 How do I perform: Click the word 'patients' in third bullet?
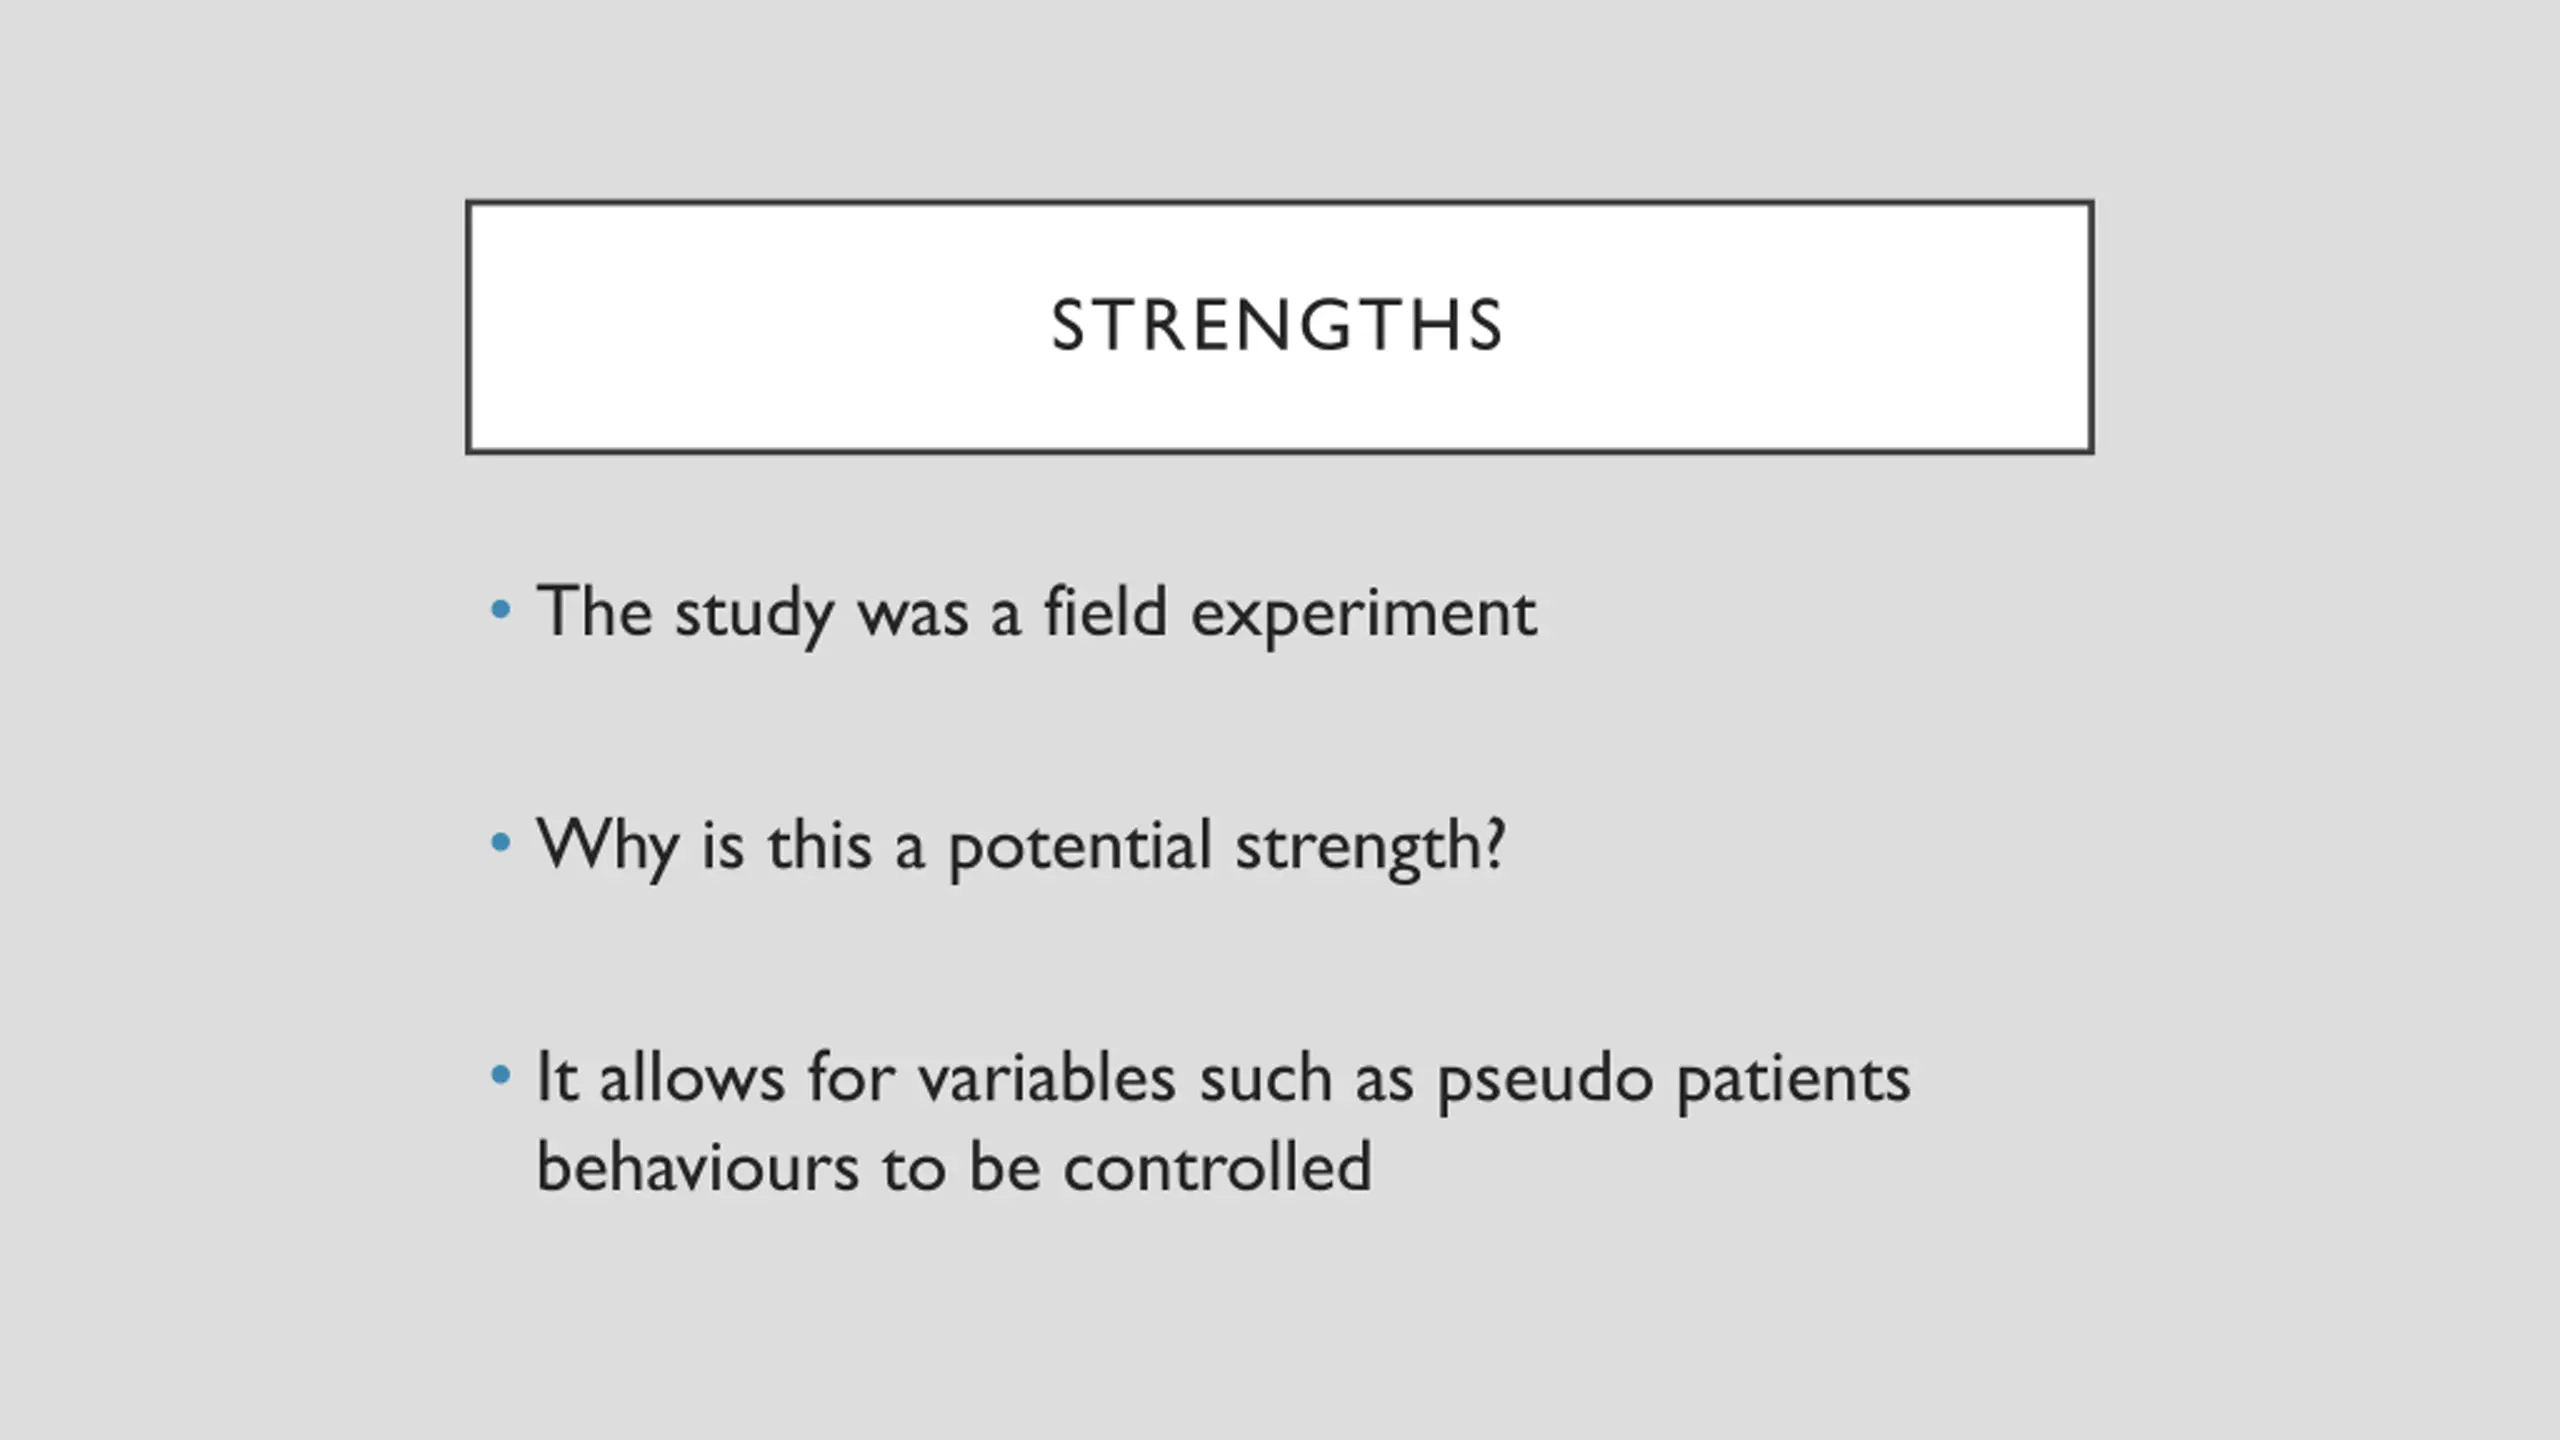tap(1794, 1082)
